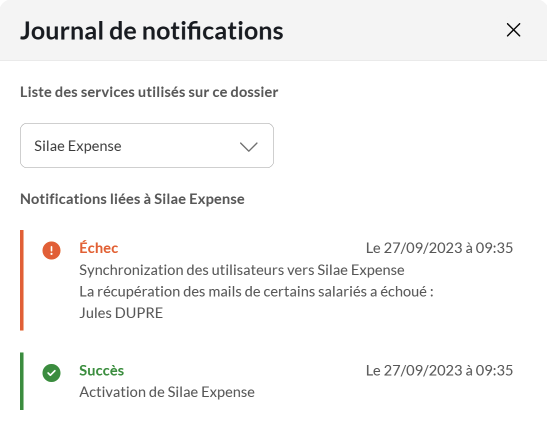547x434 pixels.
Task: Expand the dropdown chevron arrow
Action: point(248,147)
